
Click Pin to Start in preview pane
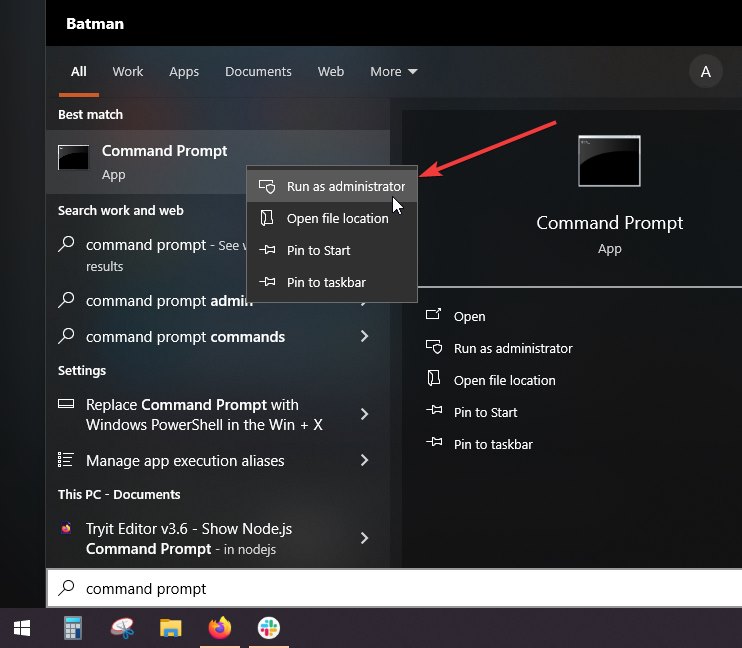pyautogui.click(x=486, y=412)
